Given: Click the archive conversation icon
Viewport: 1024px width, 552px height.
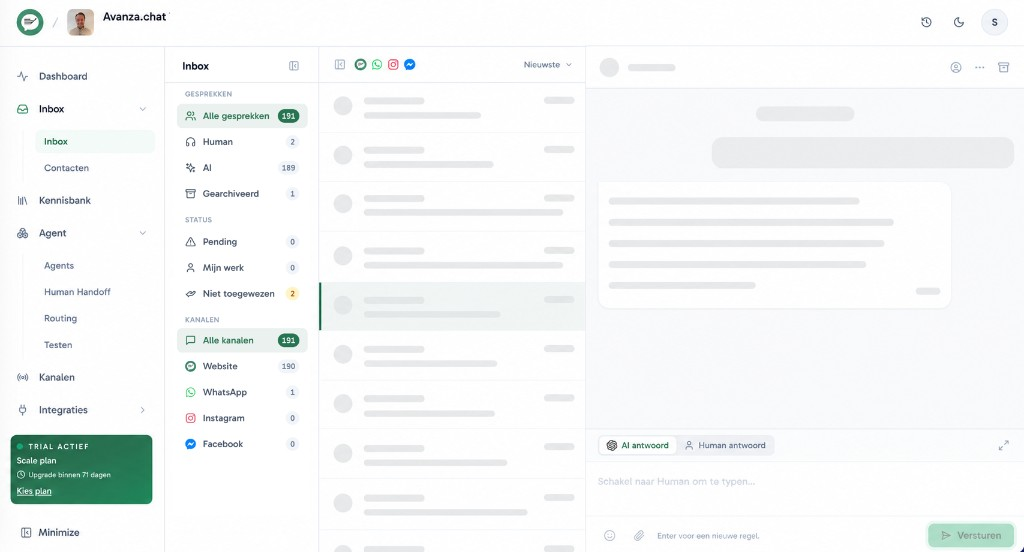Looking at the screenshot, I should click(x=1004, y=67).
